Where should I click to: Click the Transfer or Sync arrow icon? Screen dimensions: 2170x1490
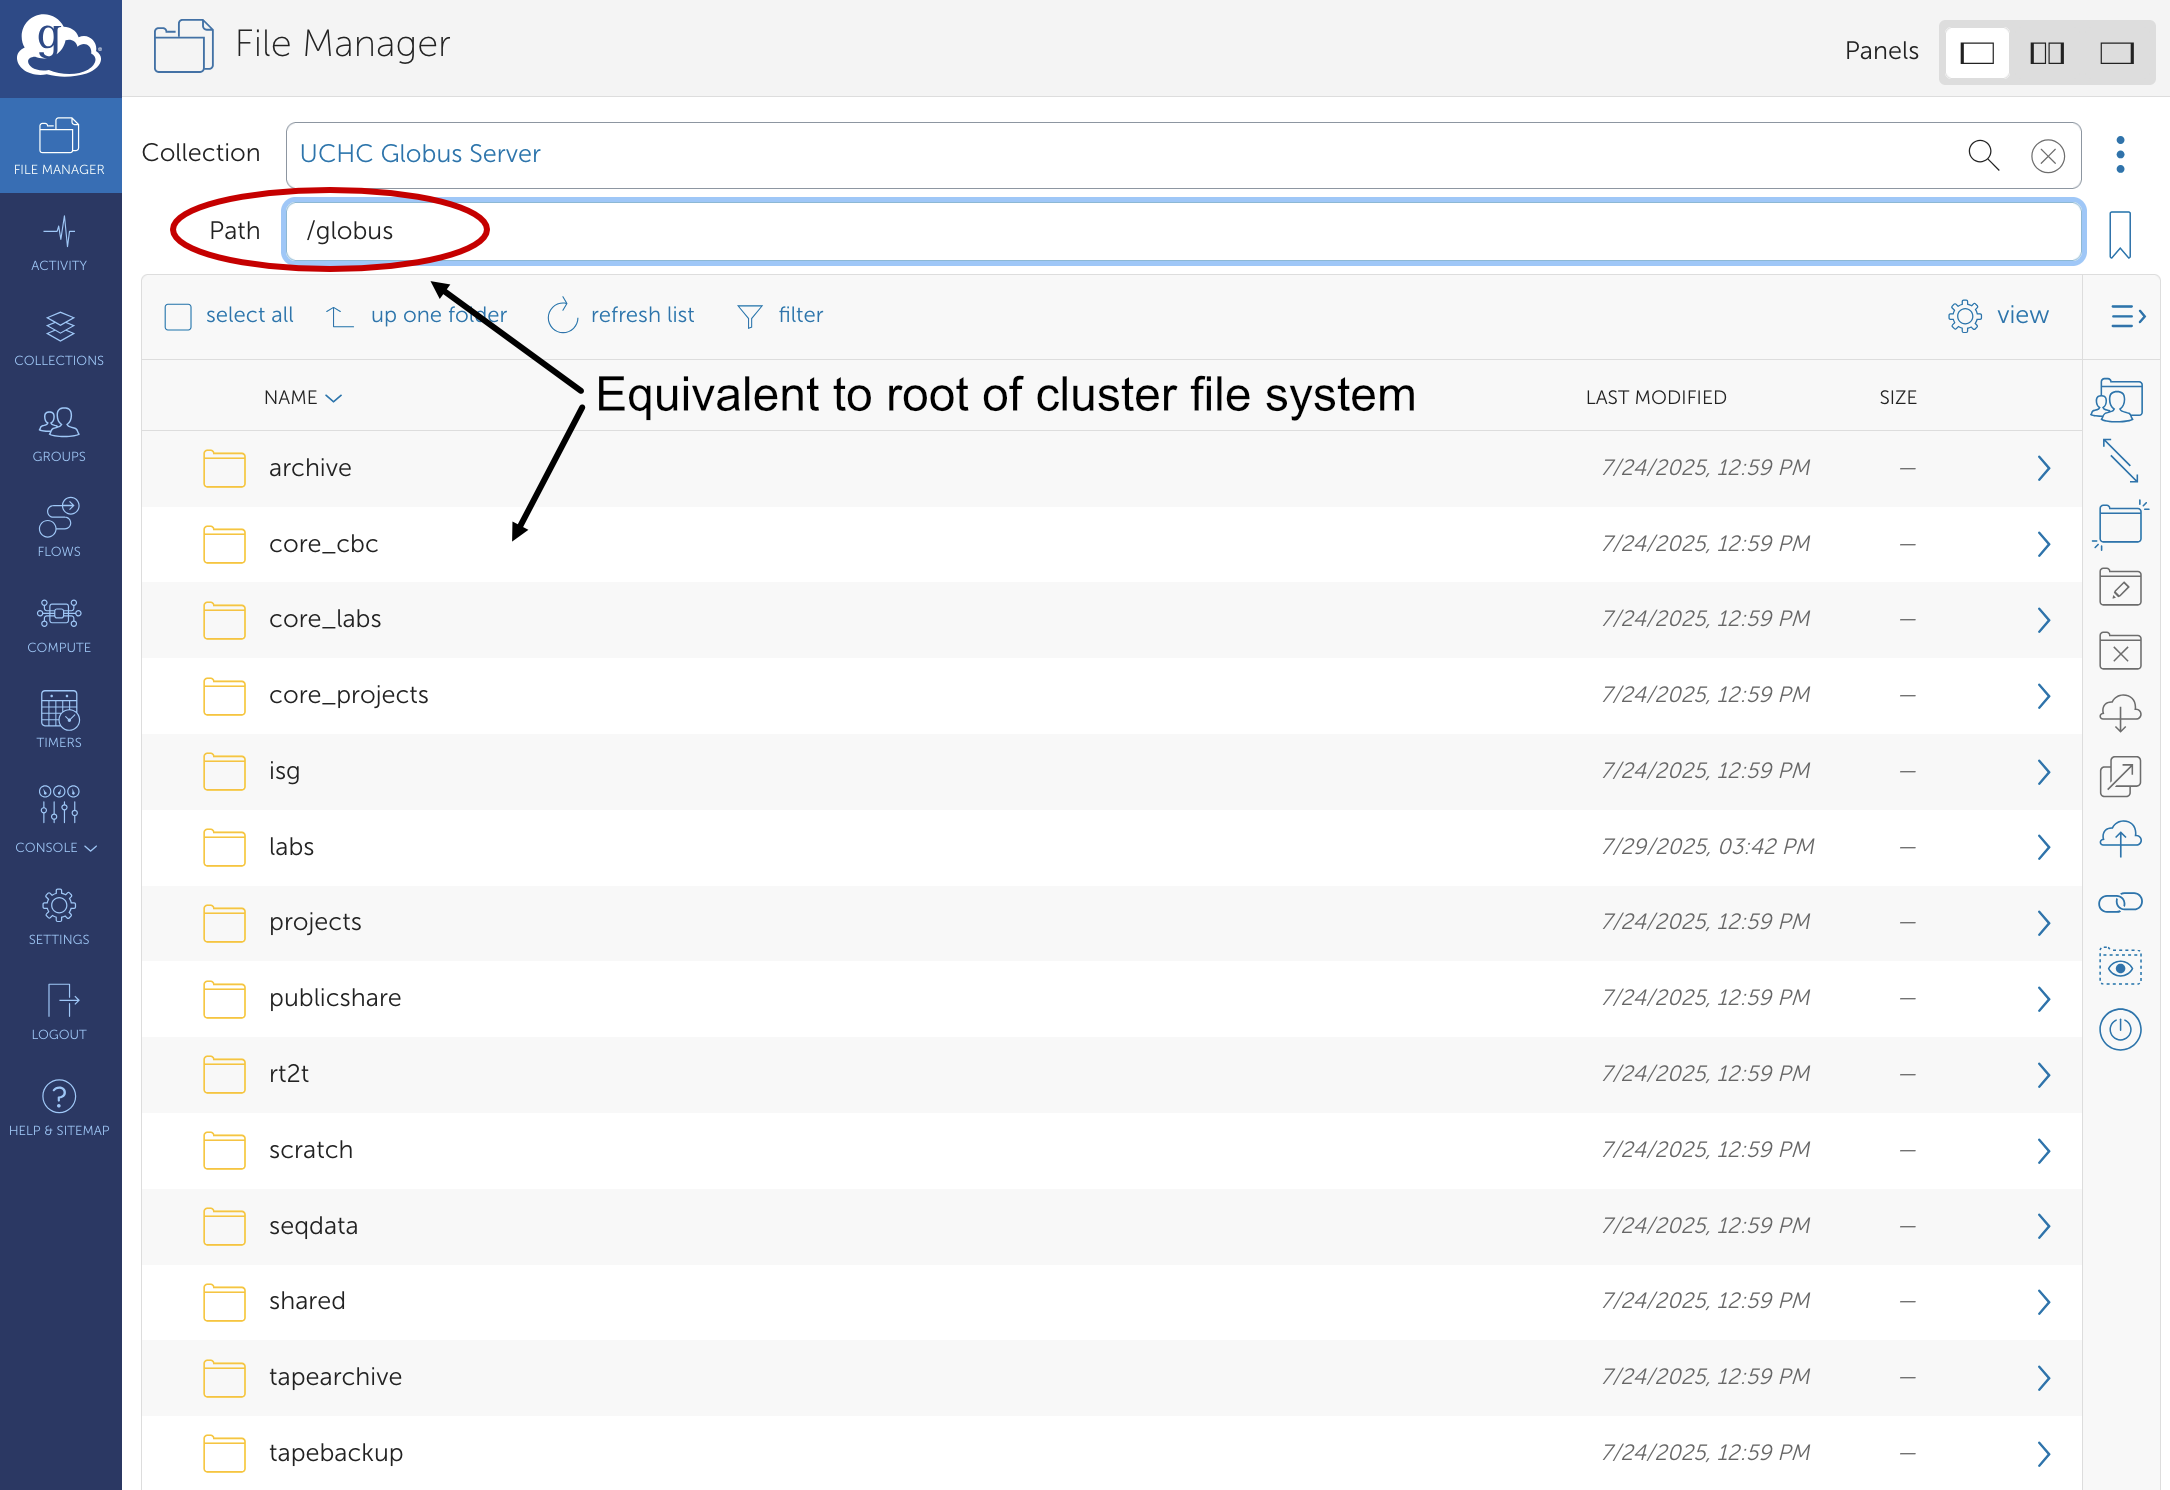[2119, 460]
